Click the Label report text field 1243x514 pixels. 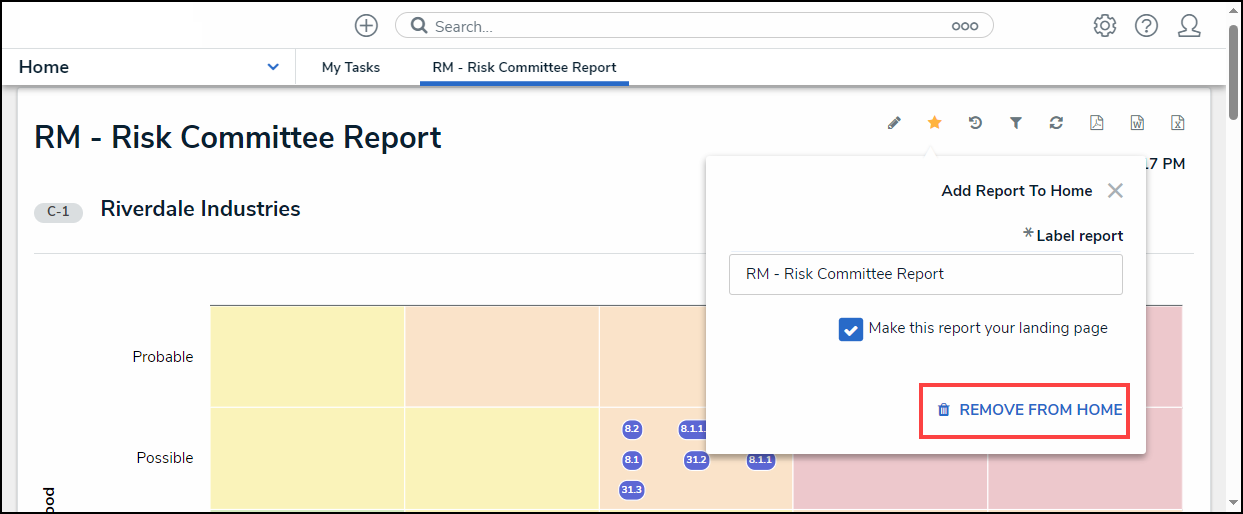[925, 274]
